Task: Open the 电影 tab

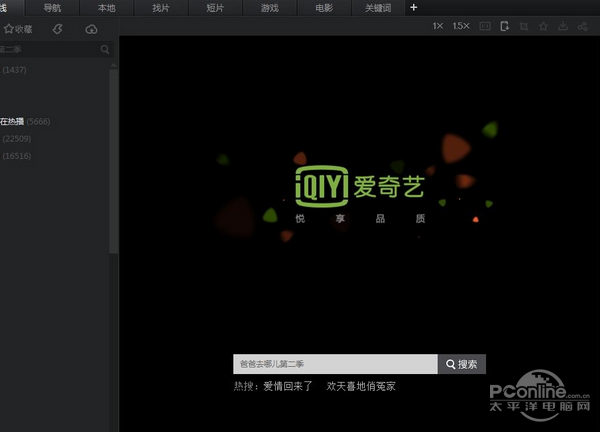Action: pyautogui.click(x=324, y=8)
